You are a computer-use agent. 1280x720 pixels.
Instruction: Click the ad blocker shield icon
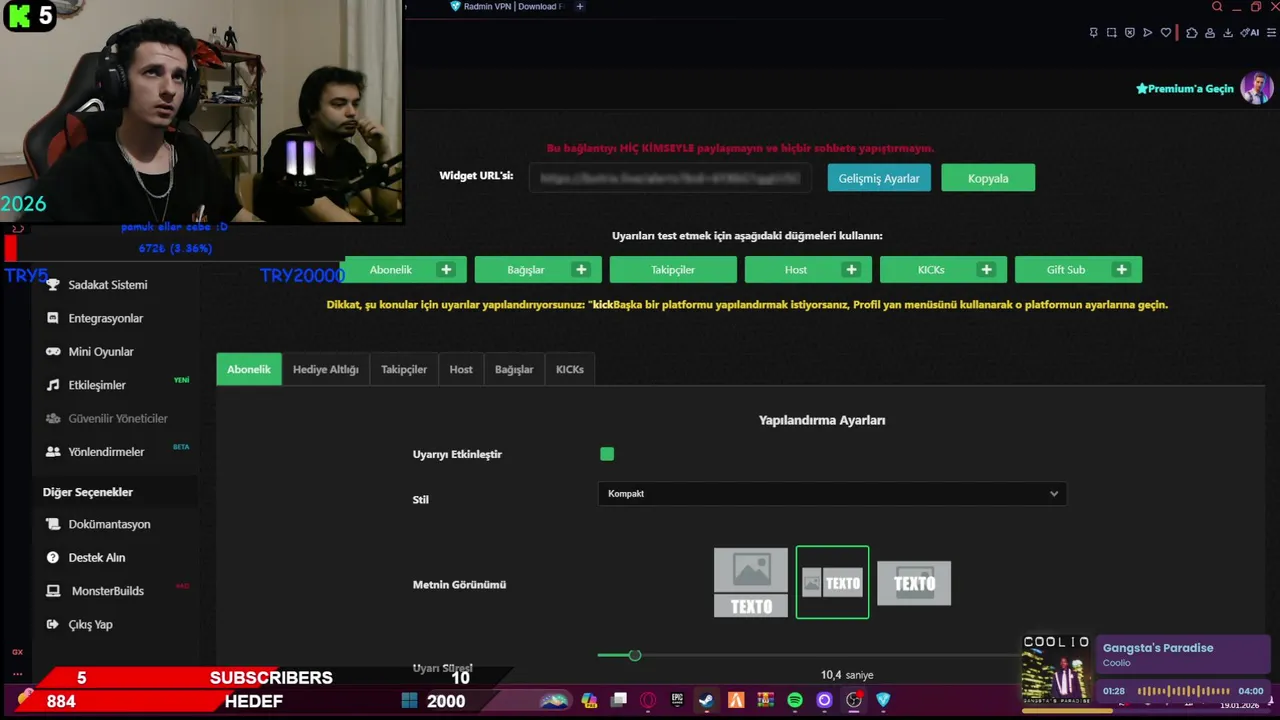point(1130,33)
